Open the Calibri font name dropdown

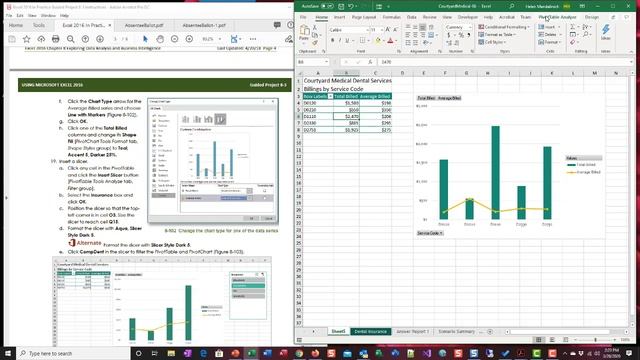pos(367,30)
